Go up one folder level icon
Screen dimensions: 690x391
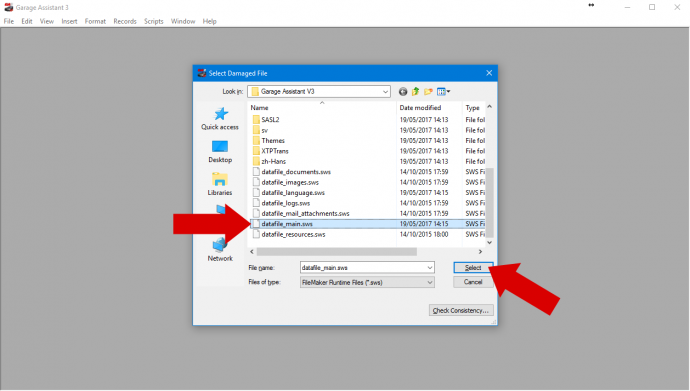[x=415, y=91]
